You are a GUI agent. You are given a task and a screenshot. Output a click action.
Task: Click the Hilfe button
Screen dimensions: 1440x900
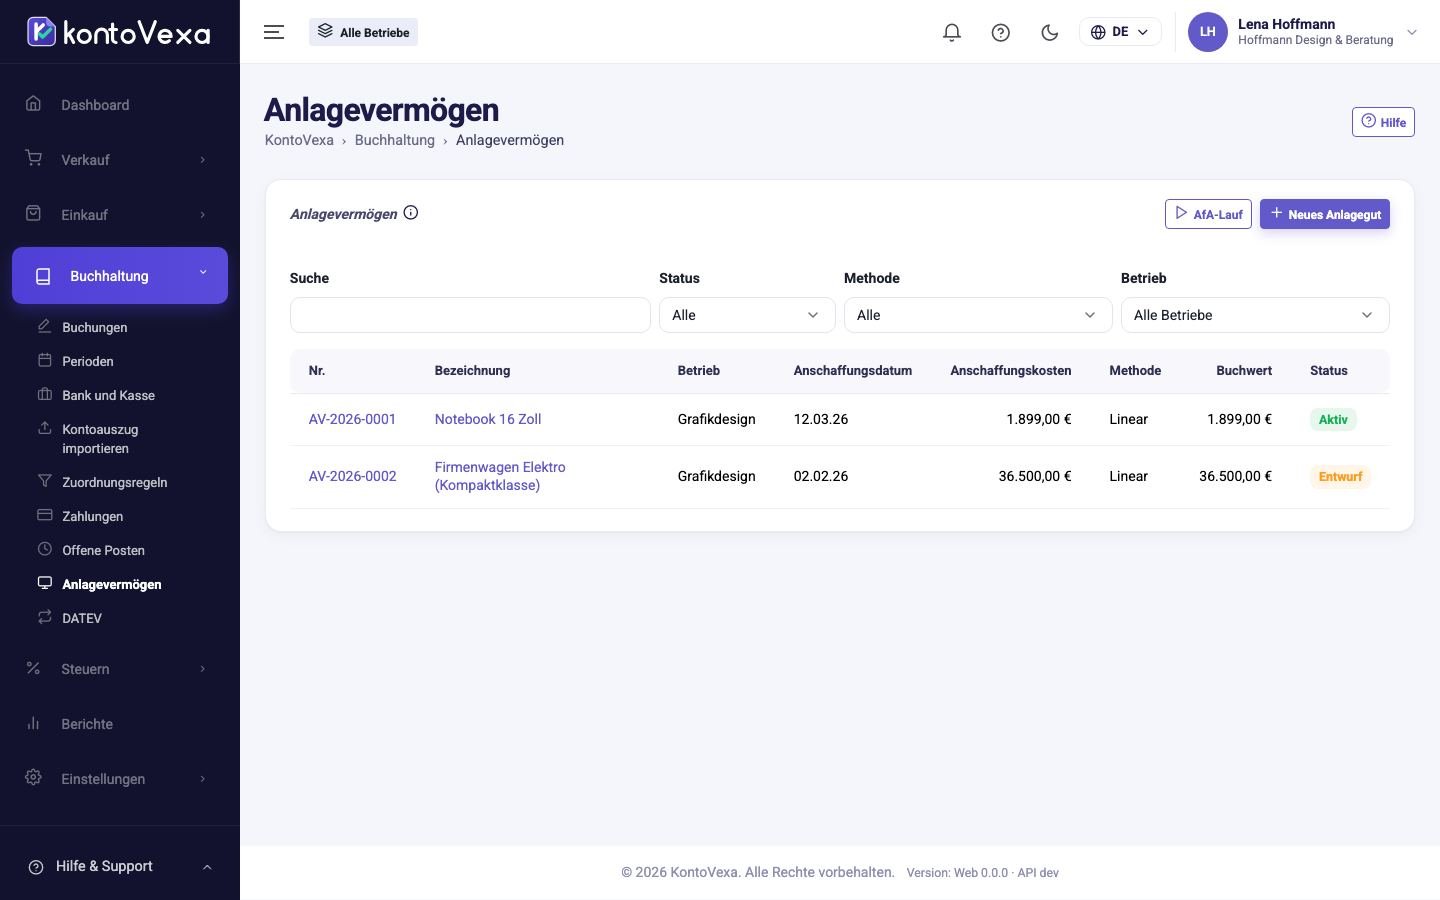[x=1383, y=122]
